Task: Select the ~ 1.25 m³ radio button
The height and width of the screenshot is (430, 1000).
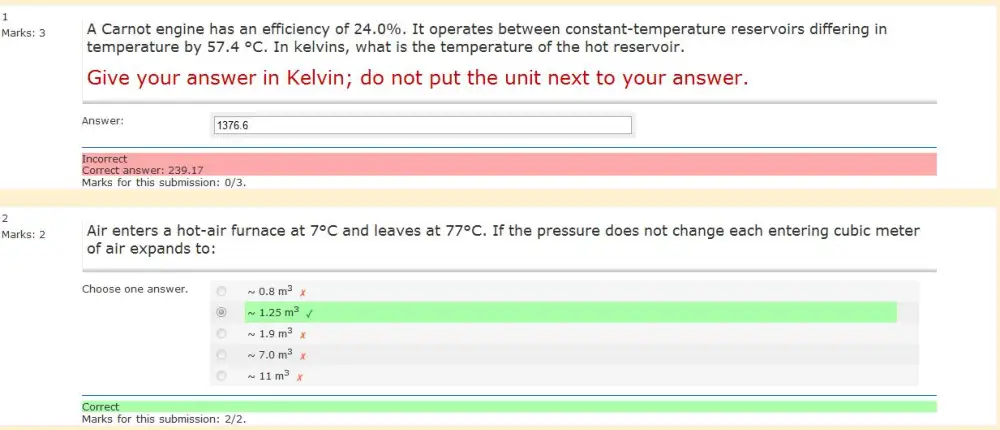Action: tap(221, 313)
